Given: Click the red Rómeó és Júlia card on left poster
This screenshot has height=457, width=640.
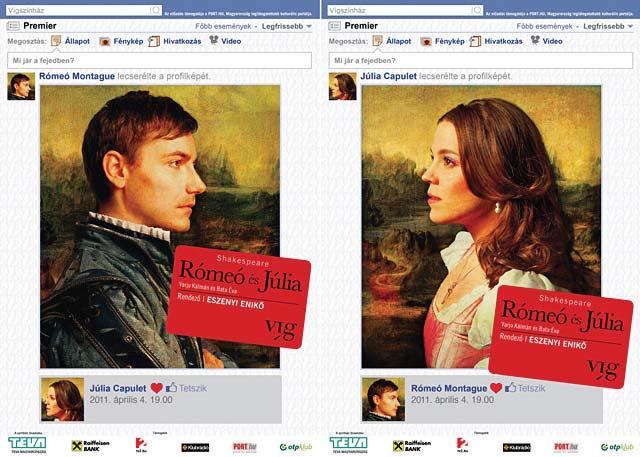Looking at the screenshot, I should pyautogui.click(x=239, y=297).
